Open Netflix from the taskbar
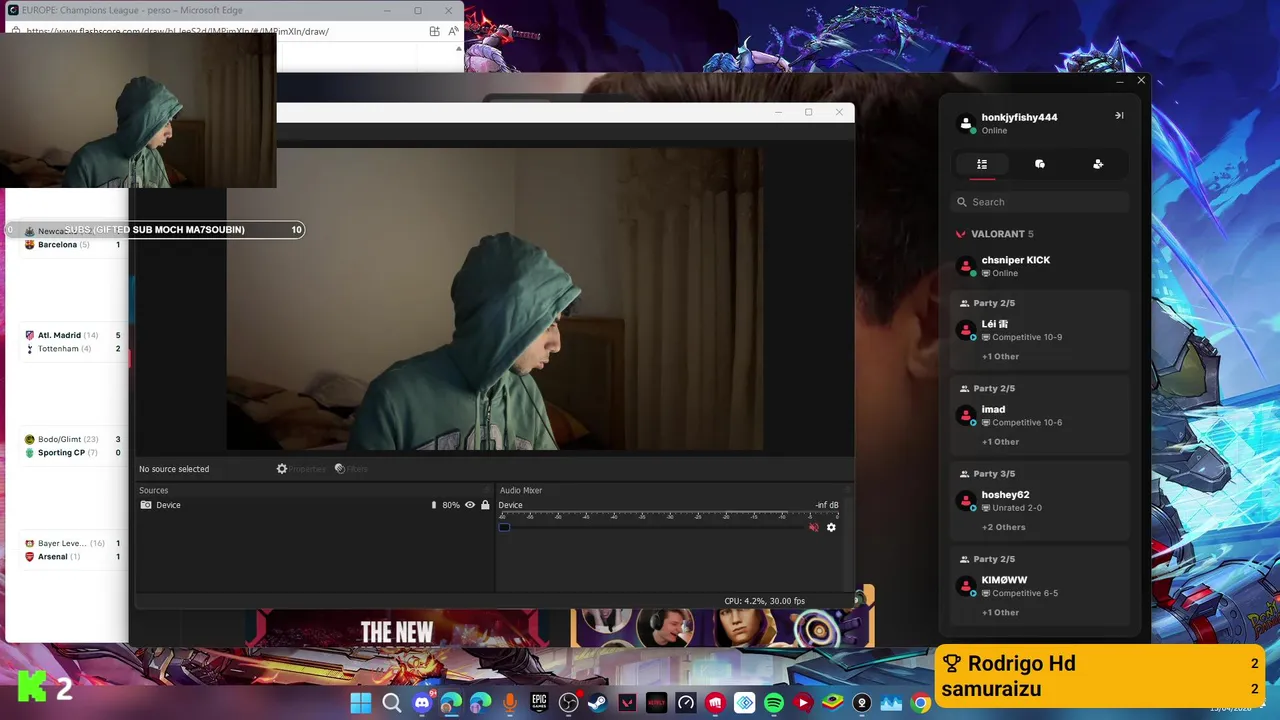 pos(656,703)
